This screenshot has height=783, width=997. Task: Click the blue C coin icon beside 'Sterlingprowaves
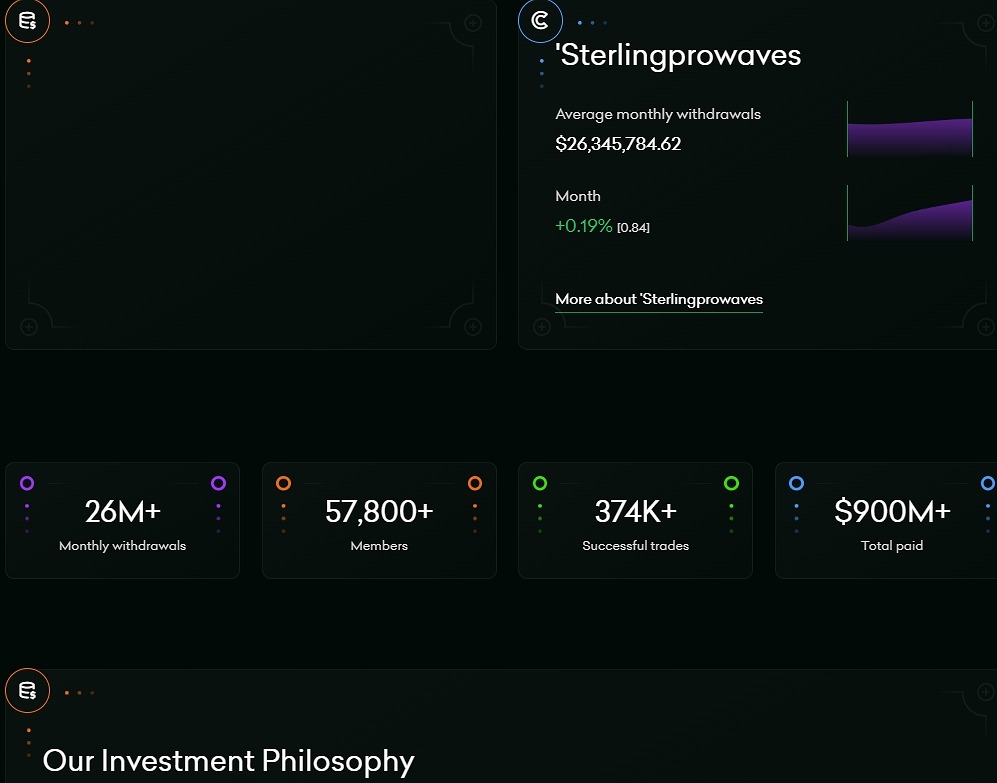(540, 20)
